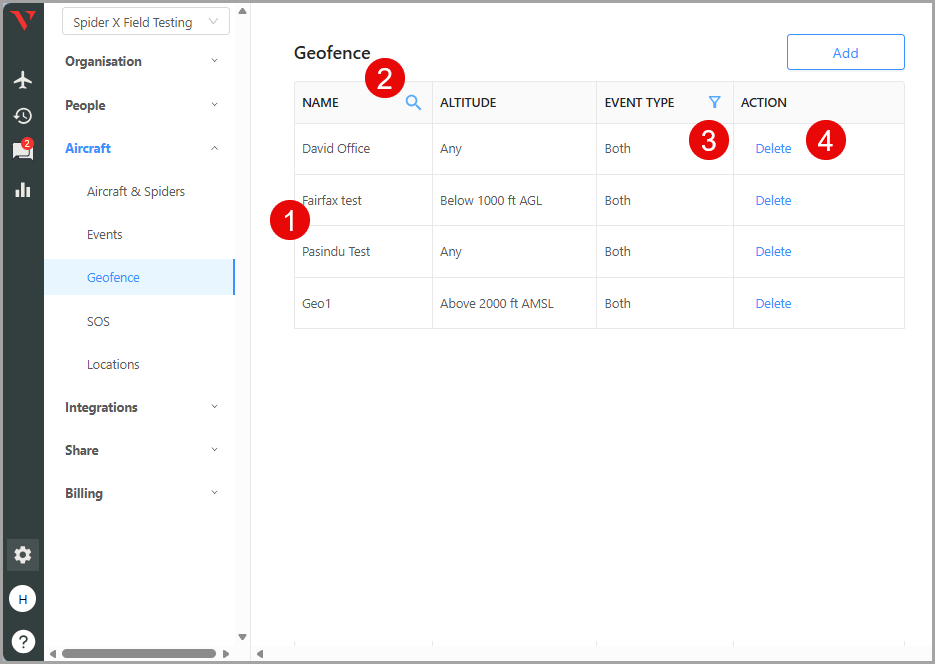Viewport: 935px width, 664px height.
Task: Expand the People section
Action: pyautogui.click(x=140, y=105)
